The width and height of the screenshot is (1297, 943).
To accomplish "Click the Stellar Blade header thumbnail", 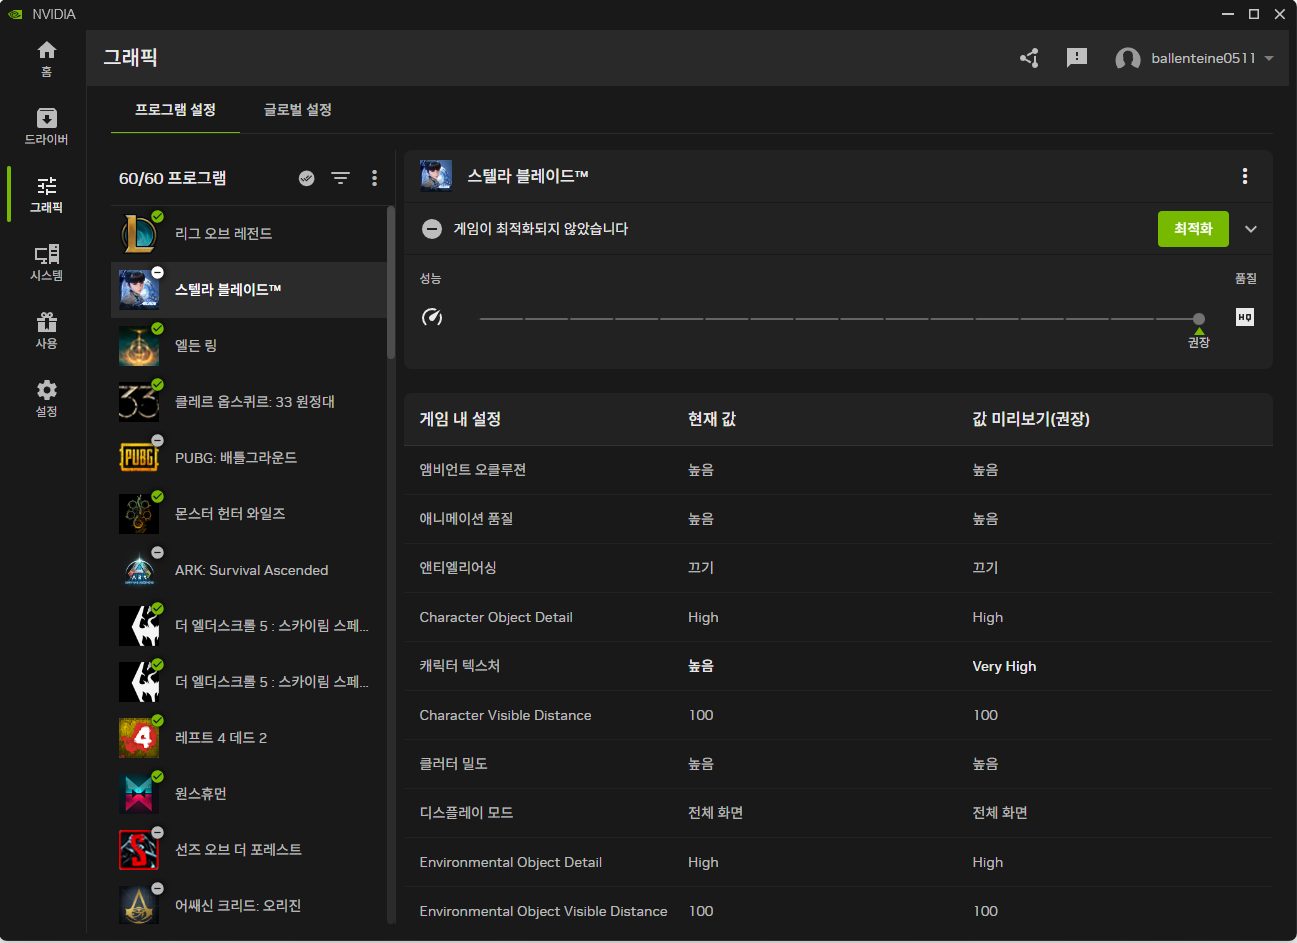I will pyautogui.click(x=436, y=175).
